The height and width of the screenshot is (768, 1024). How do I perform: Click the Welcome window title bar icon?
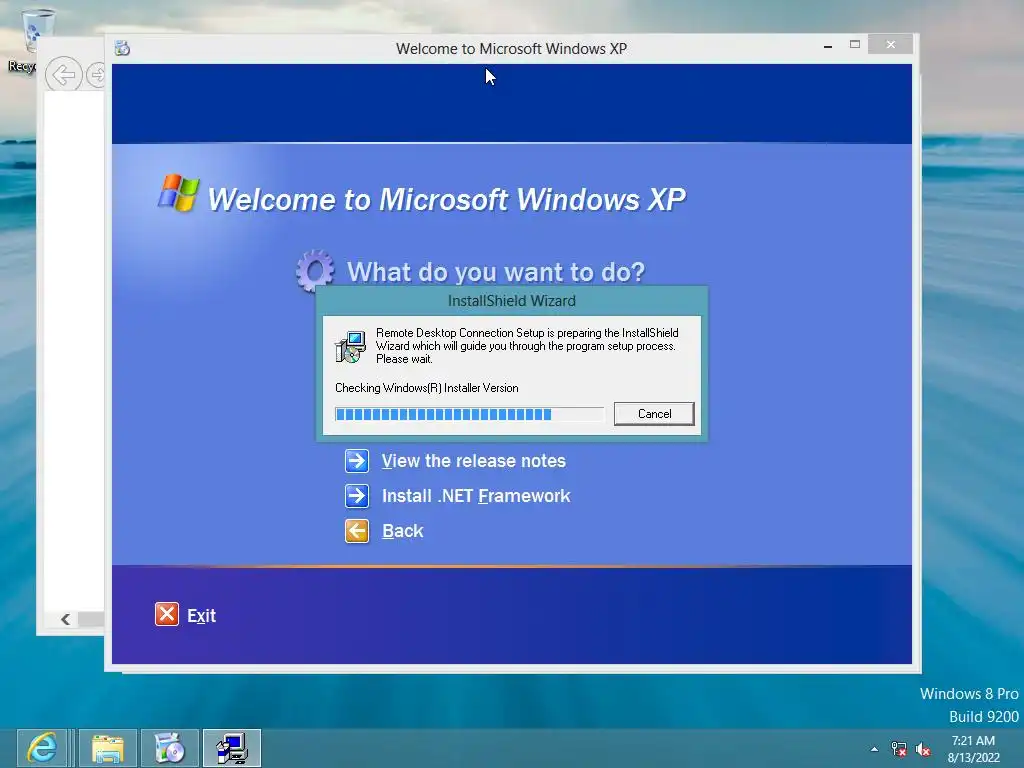122,48
